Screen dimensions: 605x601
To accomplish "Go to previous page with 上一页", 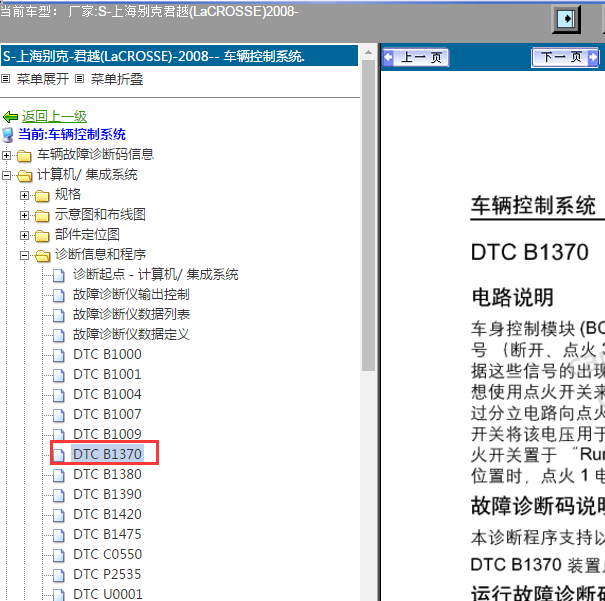I will click(x=416, y=58).
